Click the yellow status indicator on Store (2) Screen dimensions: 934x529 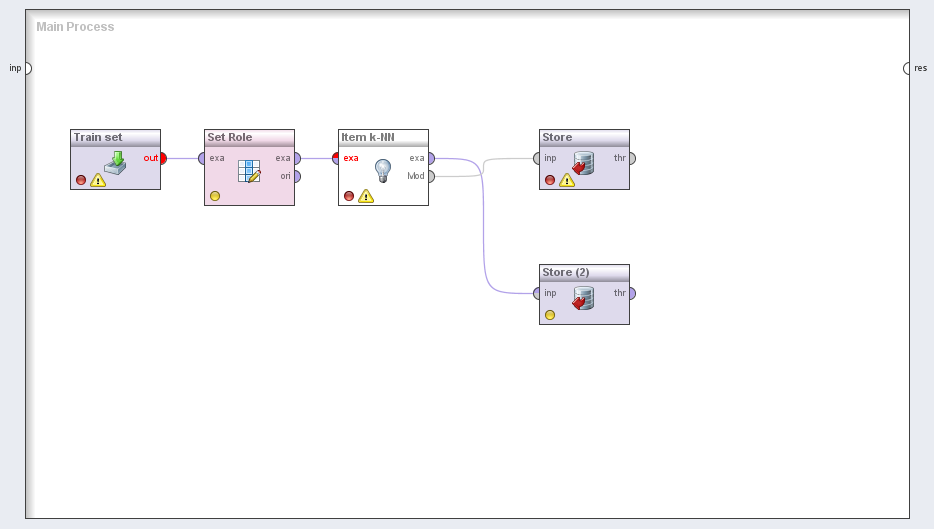click(x=550, y=315)
